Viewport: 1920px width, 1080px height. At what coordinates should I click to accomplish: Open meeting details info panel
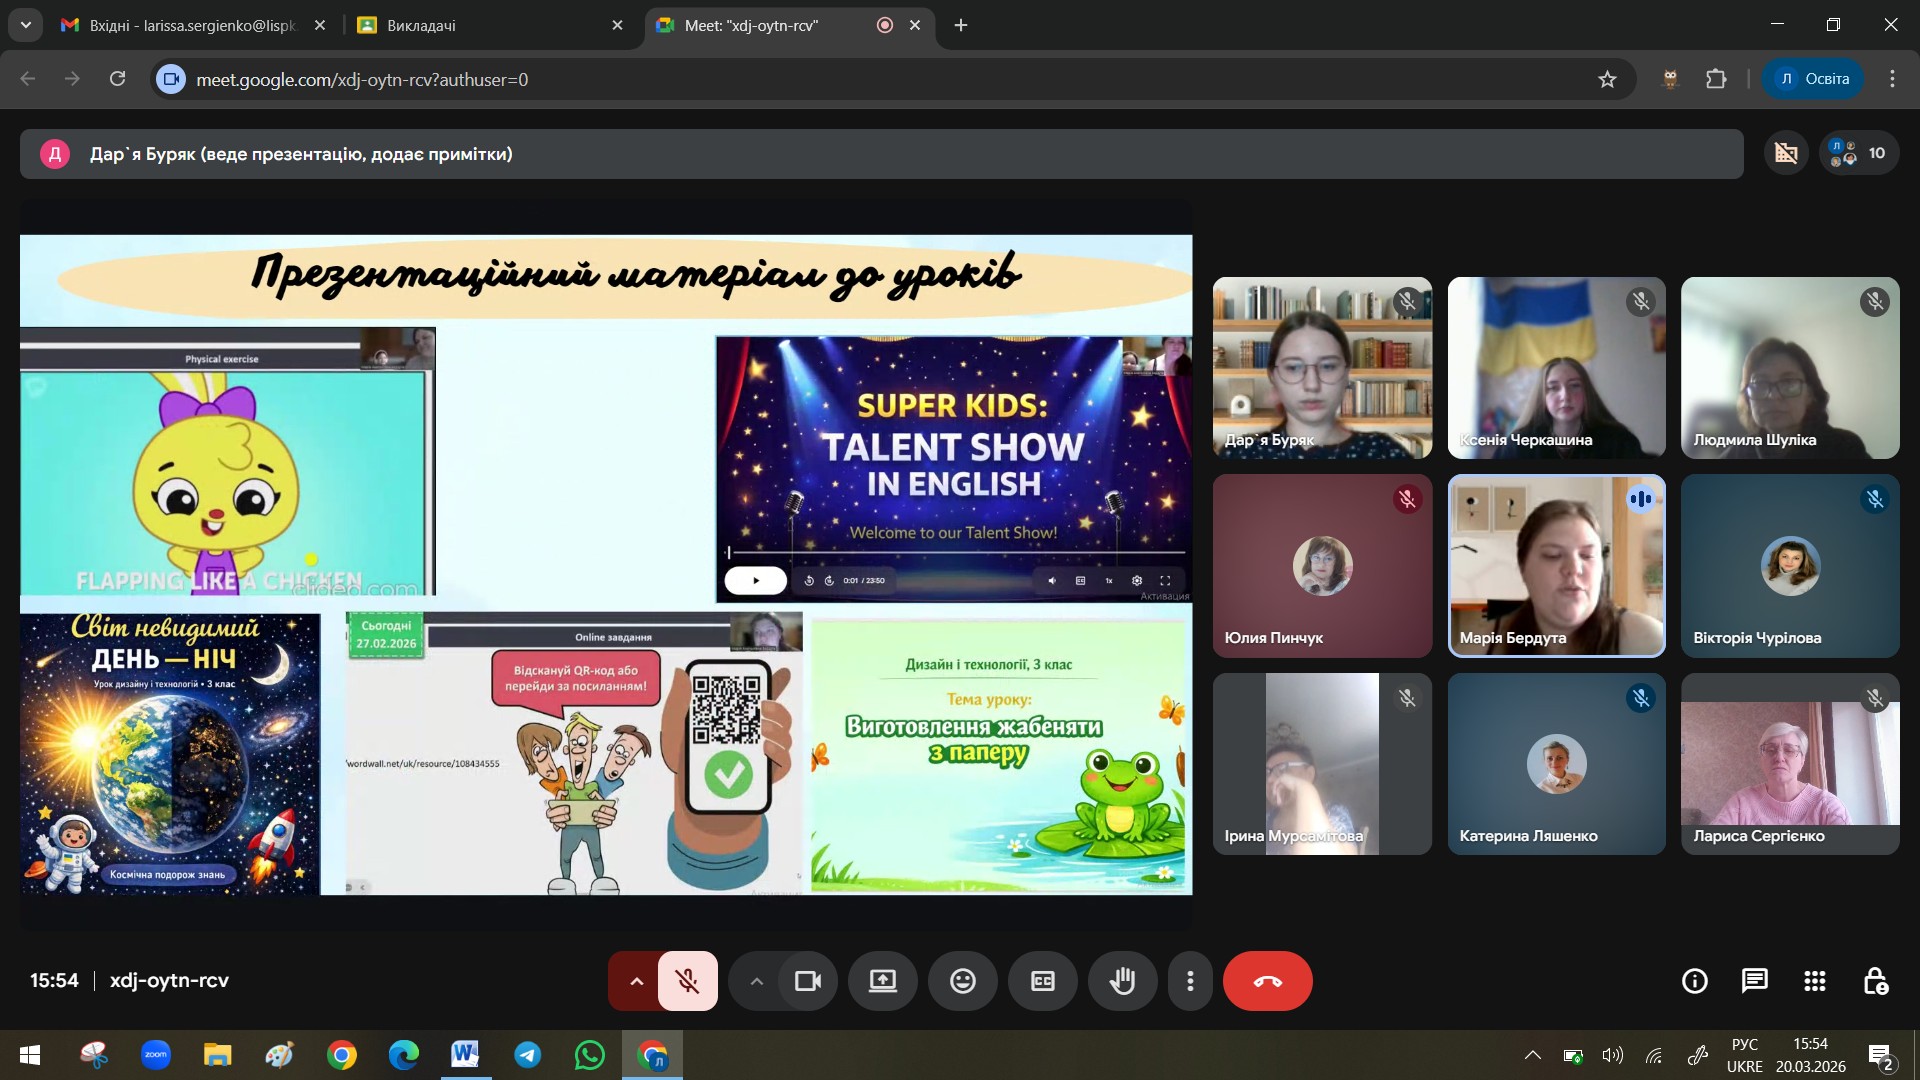[x=1694, y=981]
